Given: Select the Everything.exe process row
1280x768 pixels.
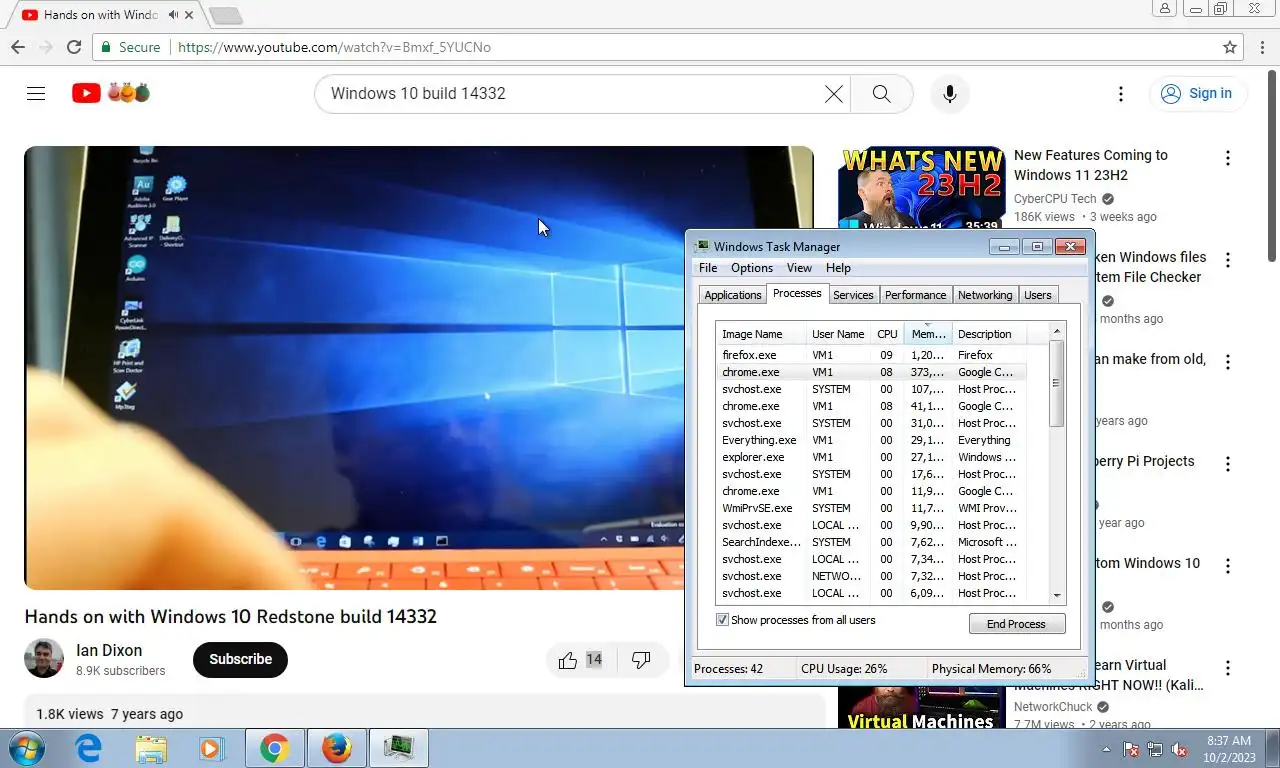Looking at the screenshot, I should click(872, 440).
